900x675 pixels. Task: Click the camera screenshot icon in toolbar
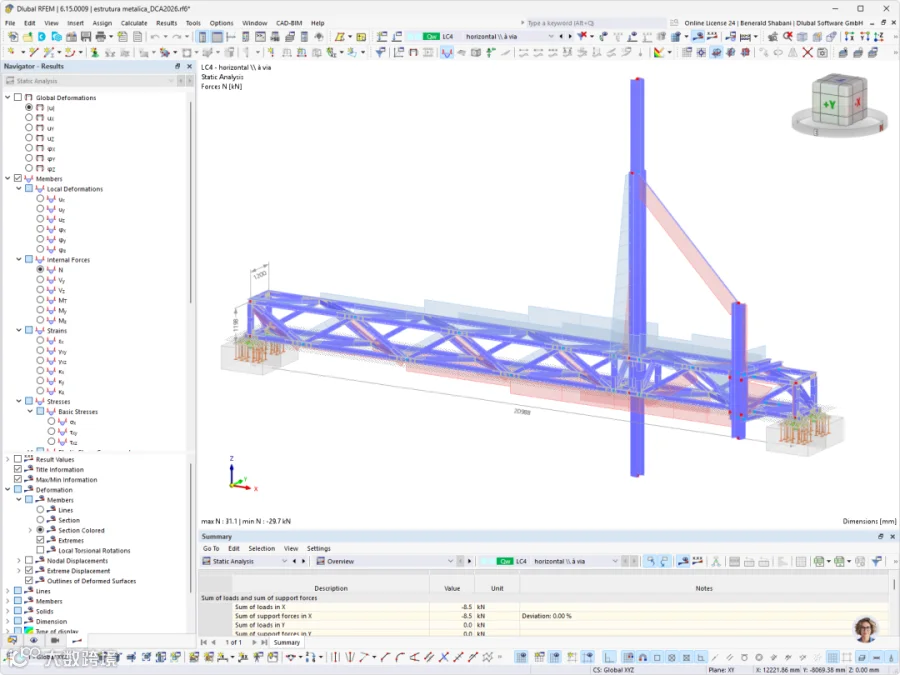(x=822, y=53)
